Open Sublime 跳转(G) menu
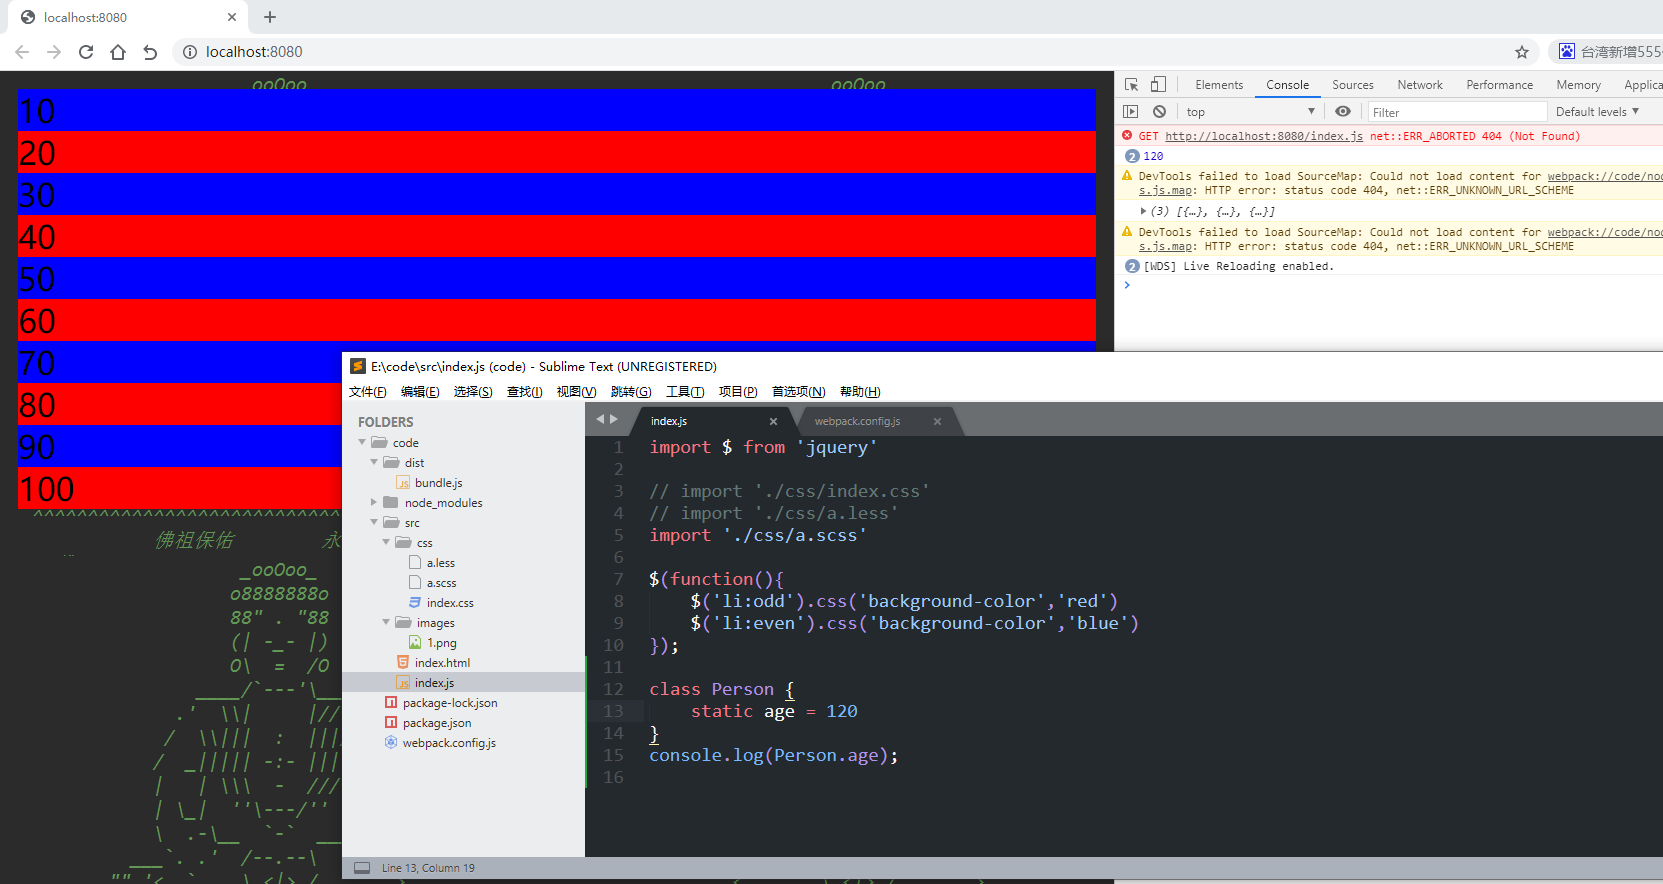1663x884 pixels. click(x=631, y=392)
